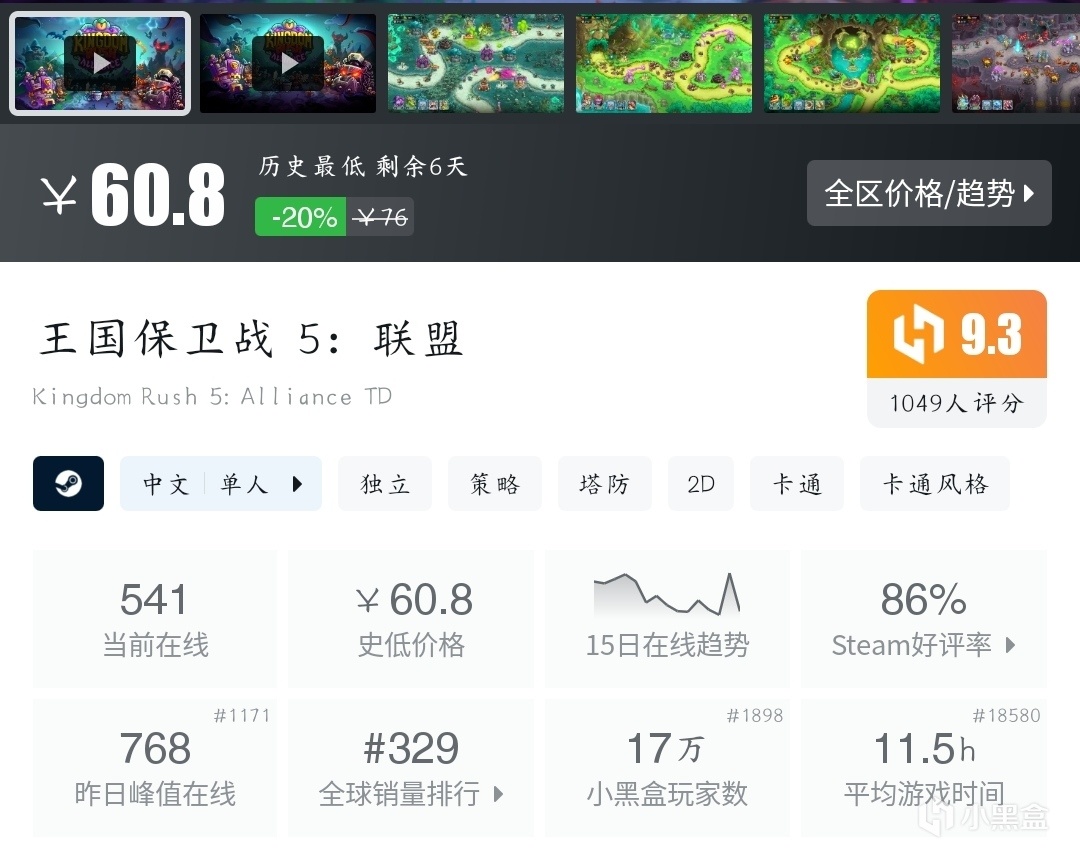Open 全区价格/趋势 regional price button
Viewport: 1080px width, 858px height.
point(929,193)
